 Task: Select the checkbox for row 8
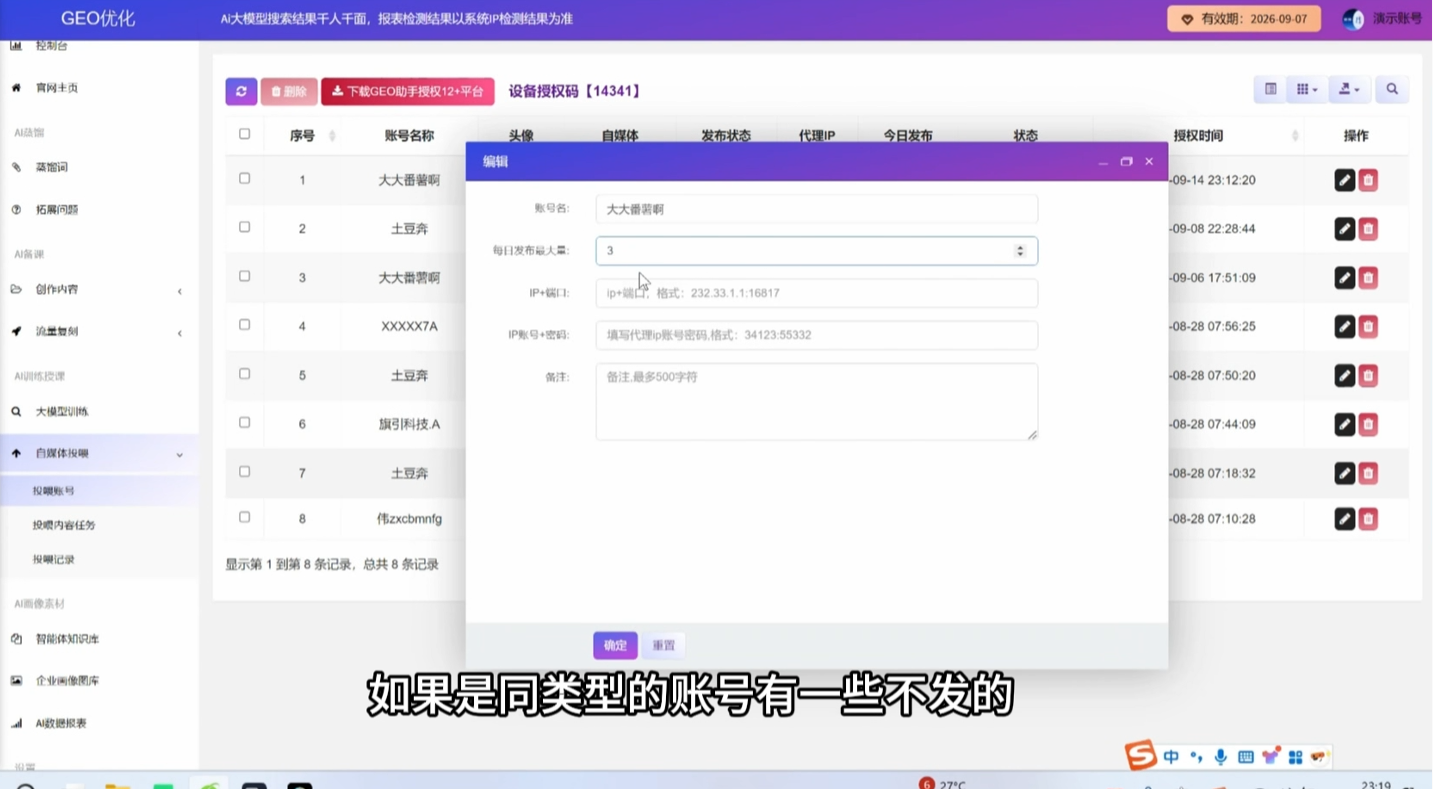point(245,517)
